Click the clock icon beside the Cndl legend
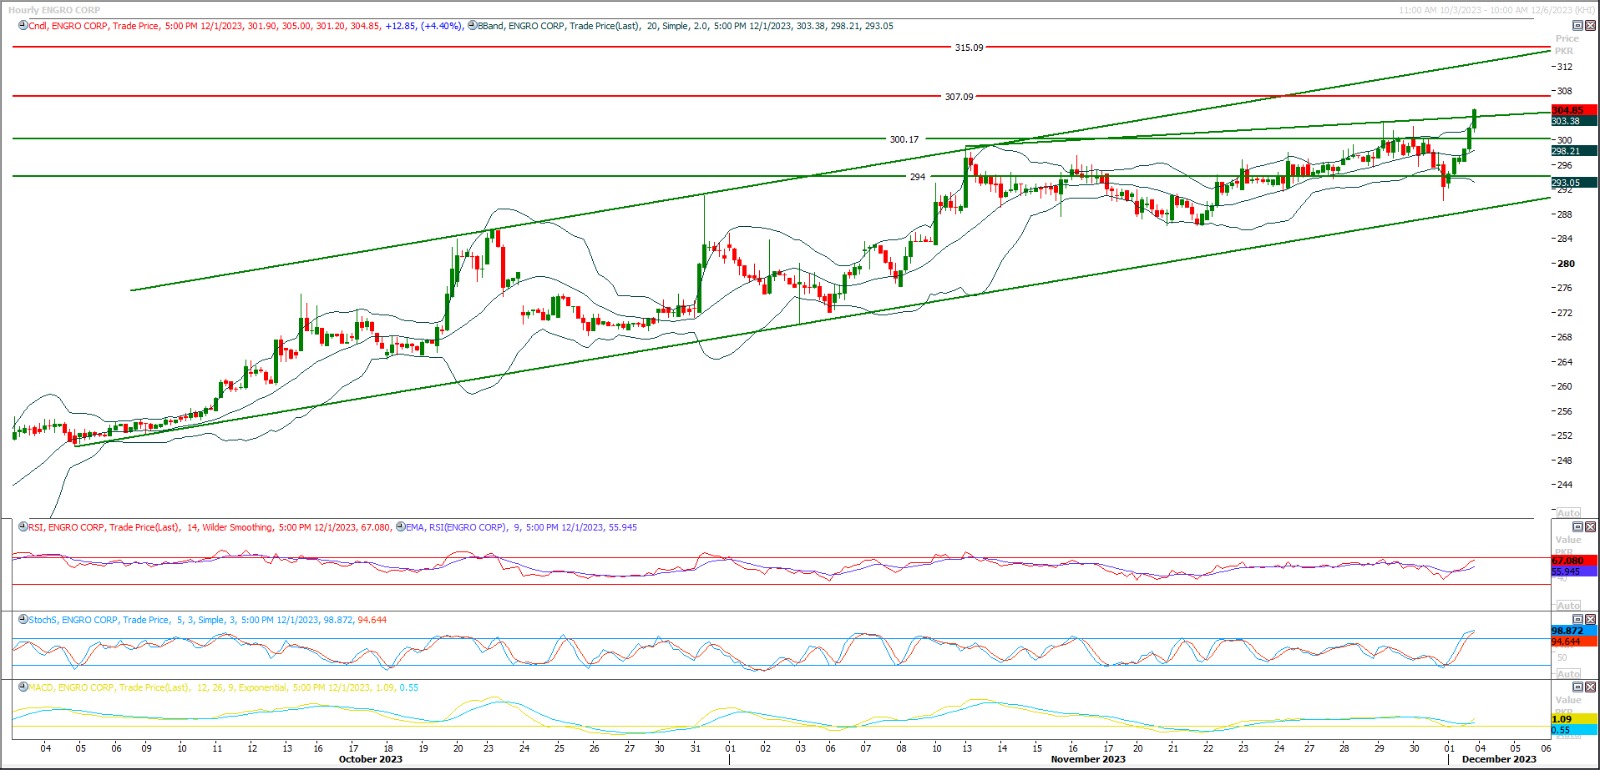1600x770 pixels. pos(23,26)
